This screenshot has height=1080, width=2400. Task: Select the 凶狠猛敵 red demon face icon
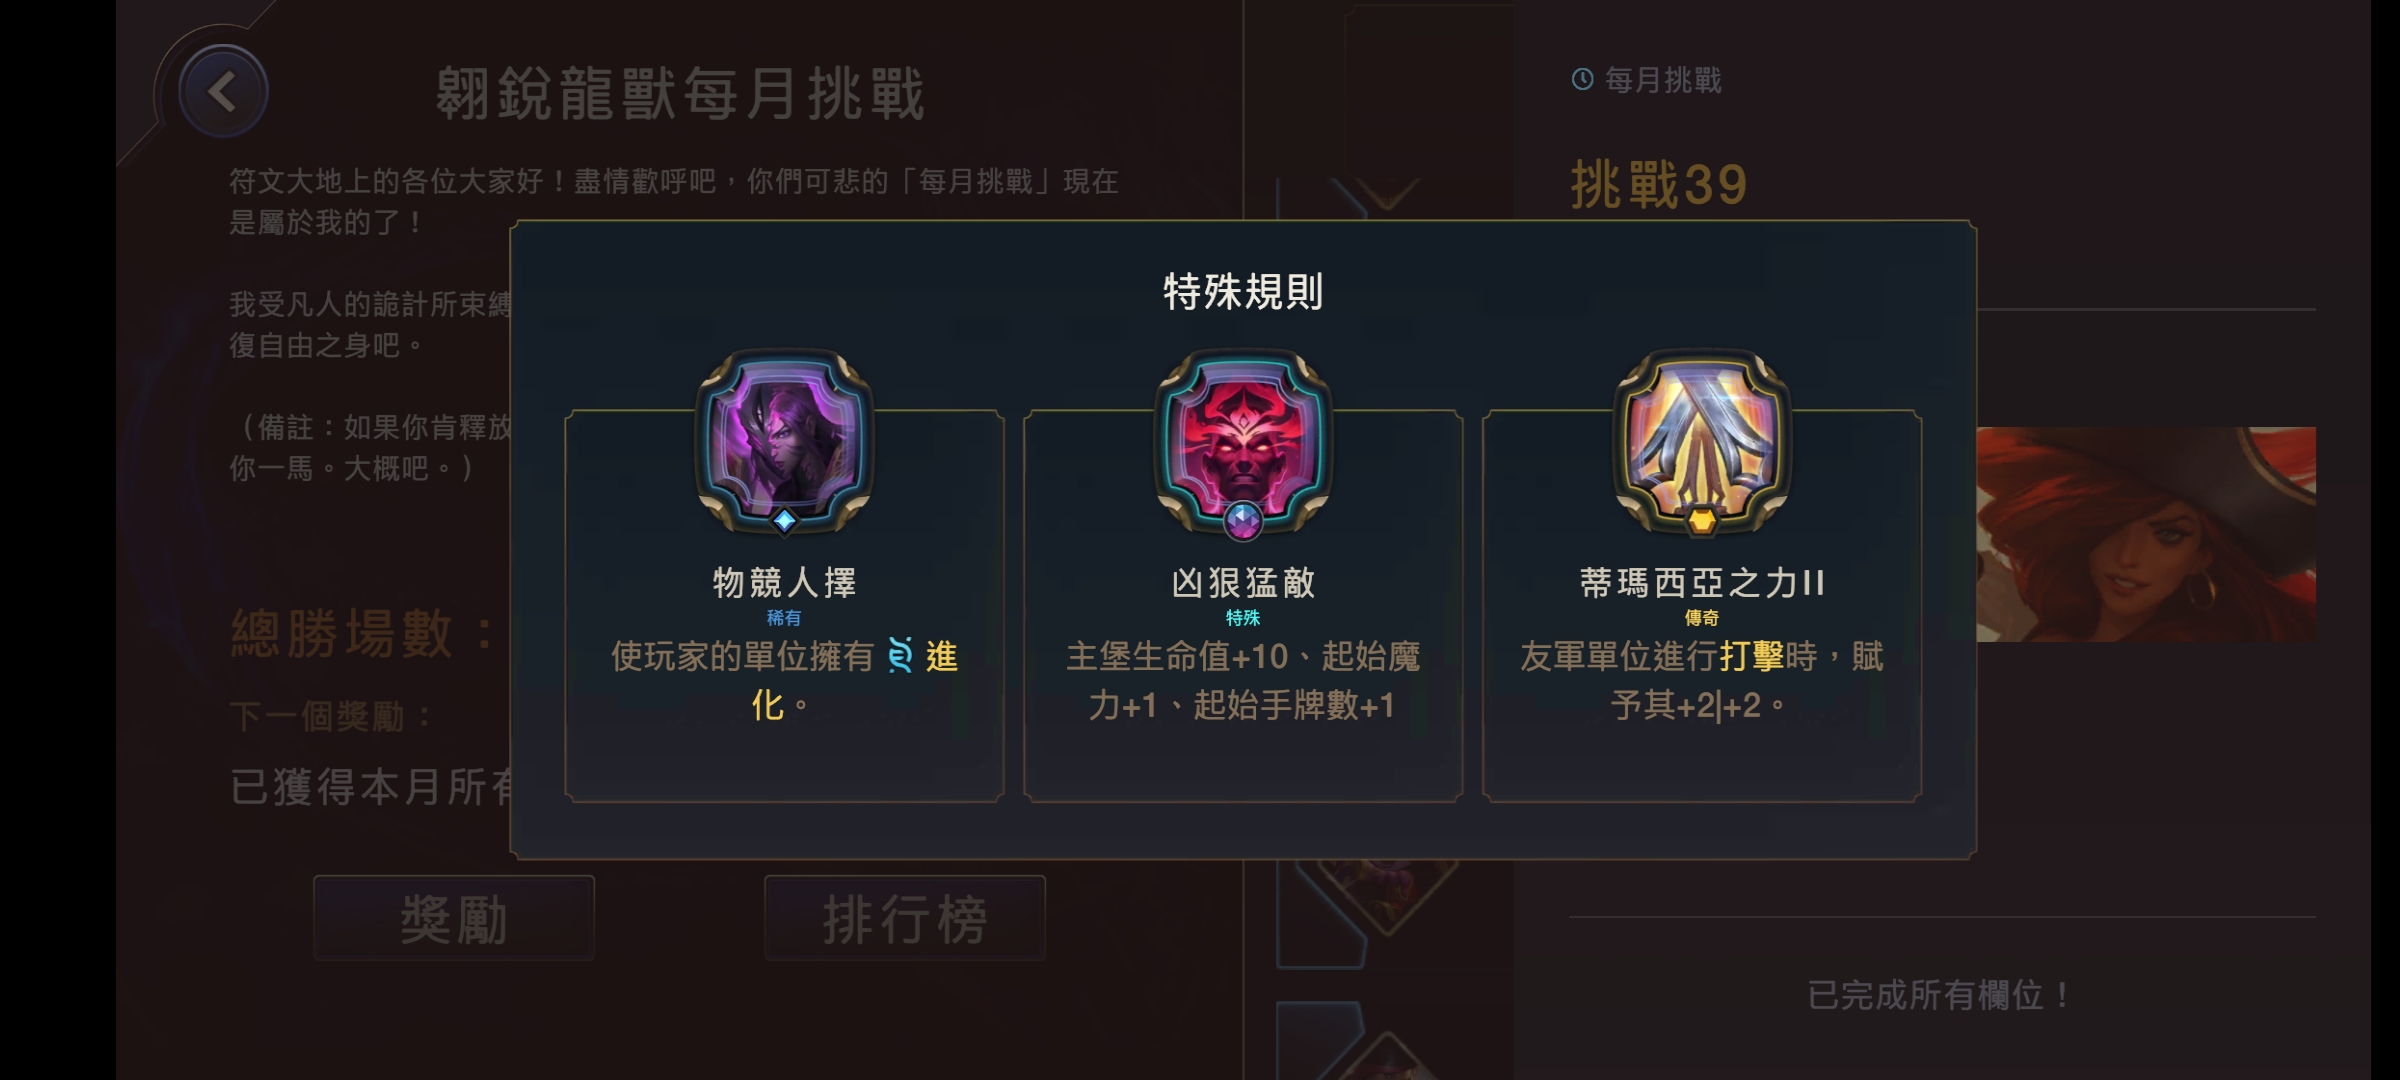tap(1243, 438)
